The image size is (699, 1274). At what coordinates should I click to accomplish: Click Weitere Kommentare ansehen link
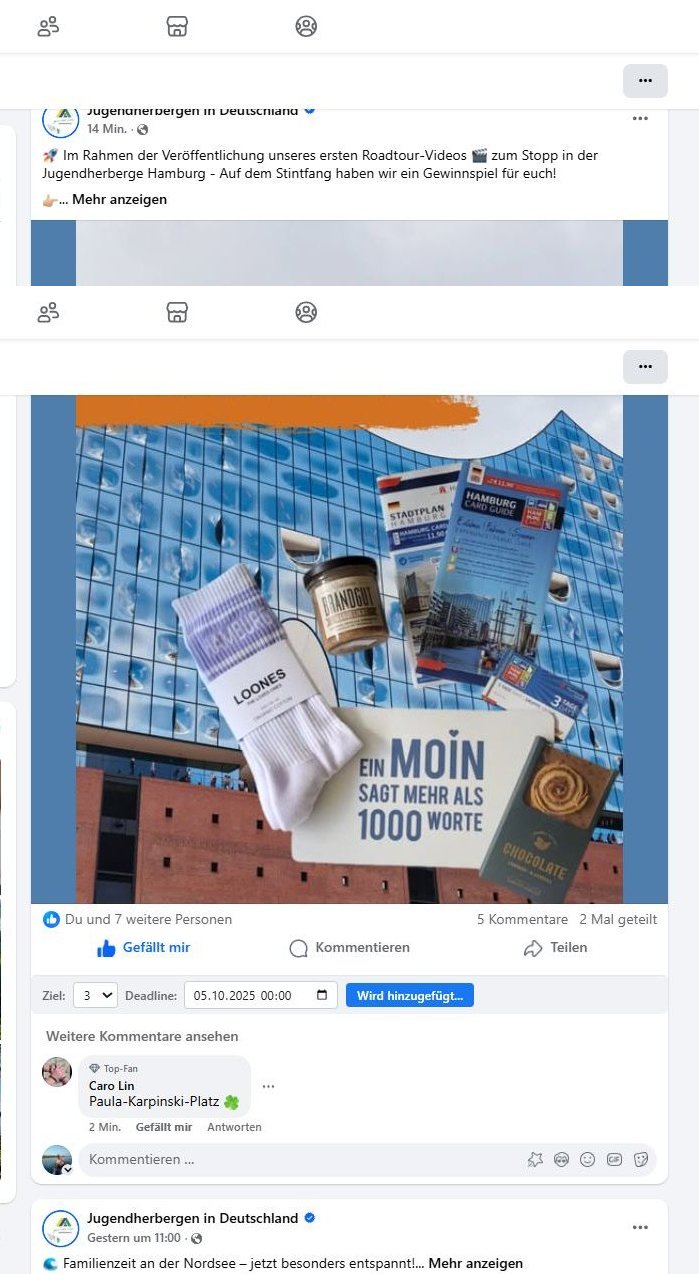coord(142,1036)
